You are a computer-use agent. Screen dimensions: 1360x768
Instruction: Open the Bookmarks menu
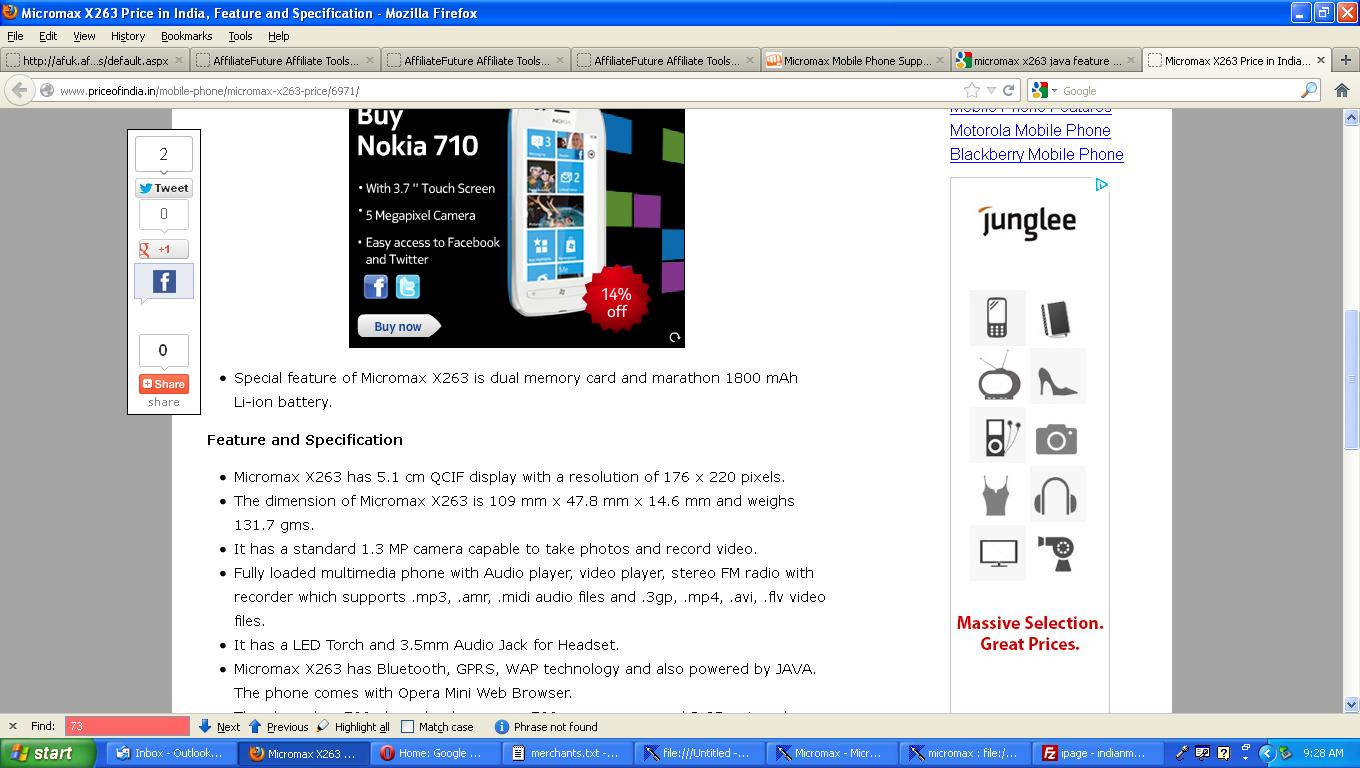pyautogui.click(x=186, y=36)
